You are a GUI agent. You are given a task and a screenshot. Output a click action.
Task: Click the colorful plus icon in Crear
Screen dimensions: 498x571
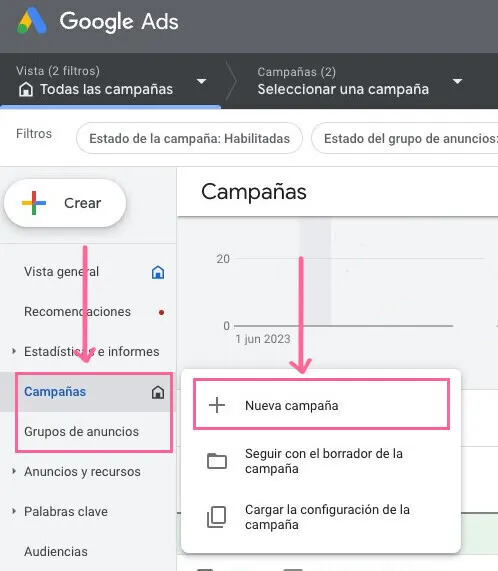[x=34, y=203]
